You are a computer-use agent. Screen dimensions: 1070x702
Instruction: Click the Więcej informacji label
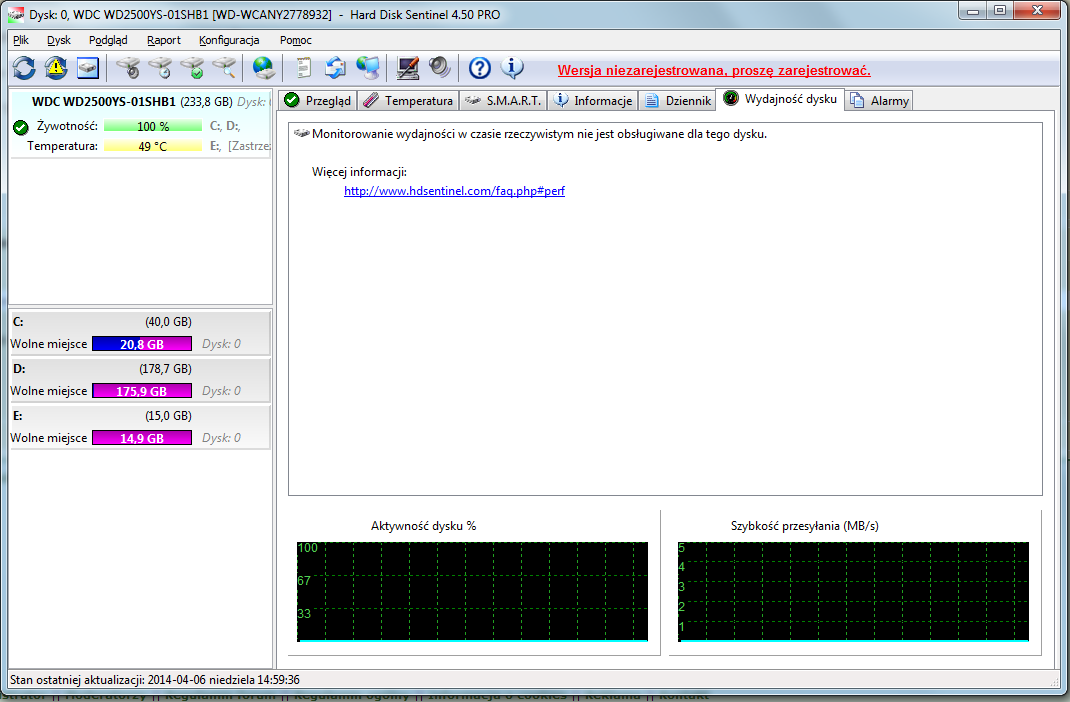coord(359,172)
